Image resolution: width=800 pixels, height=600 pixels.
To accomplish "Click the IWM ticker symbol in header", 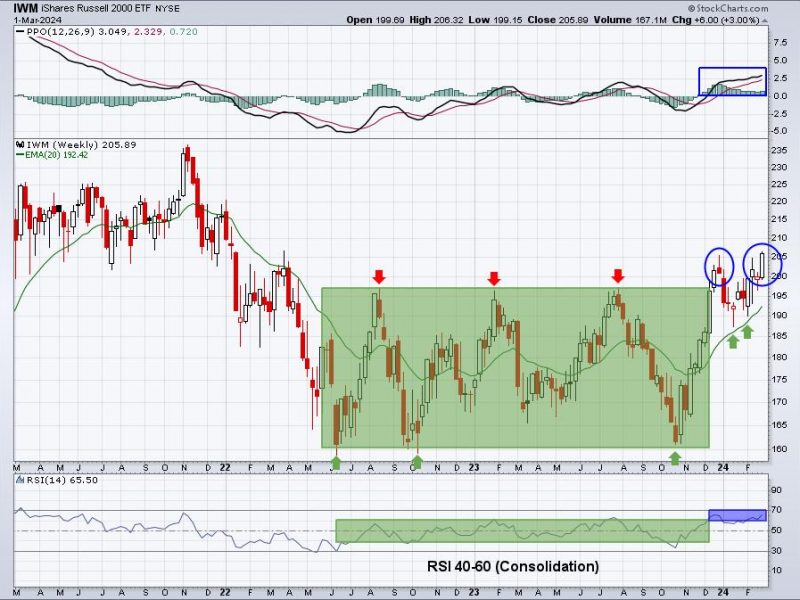I will pyautogui.click(x=26, y=8).
